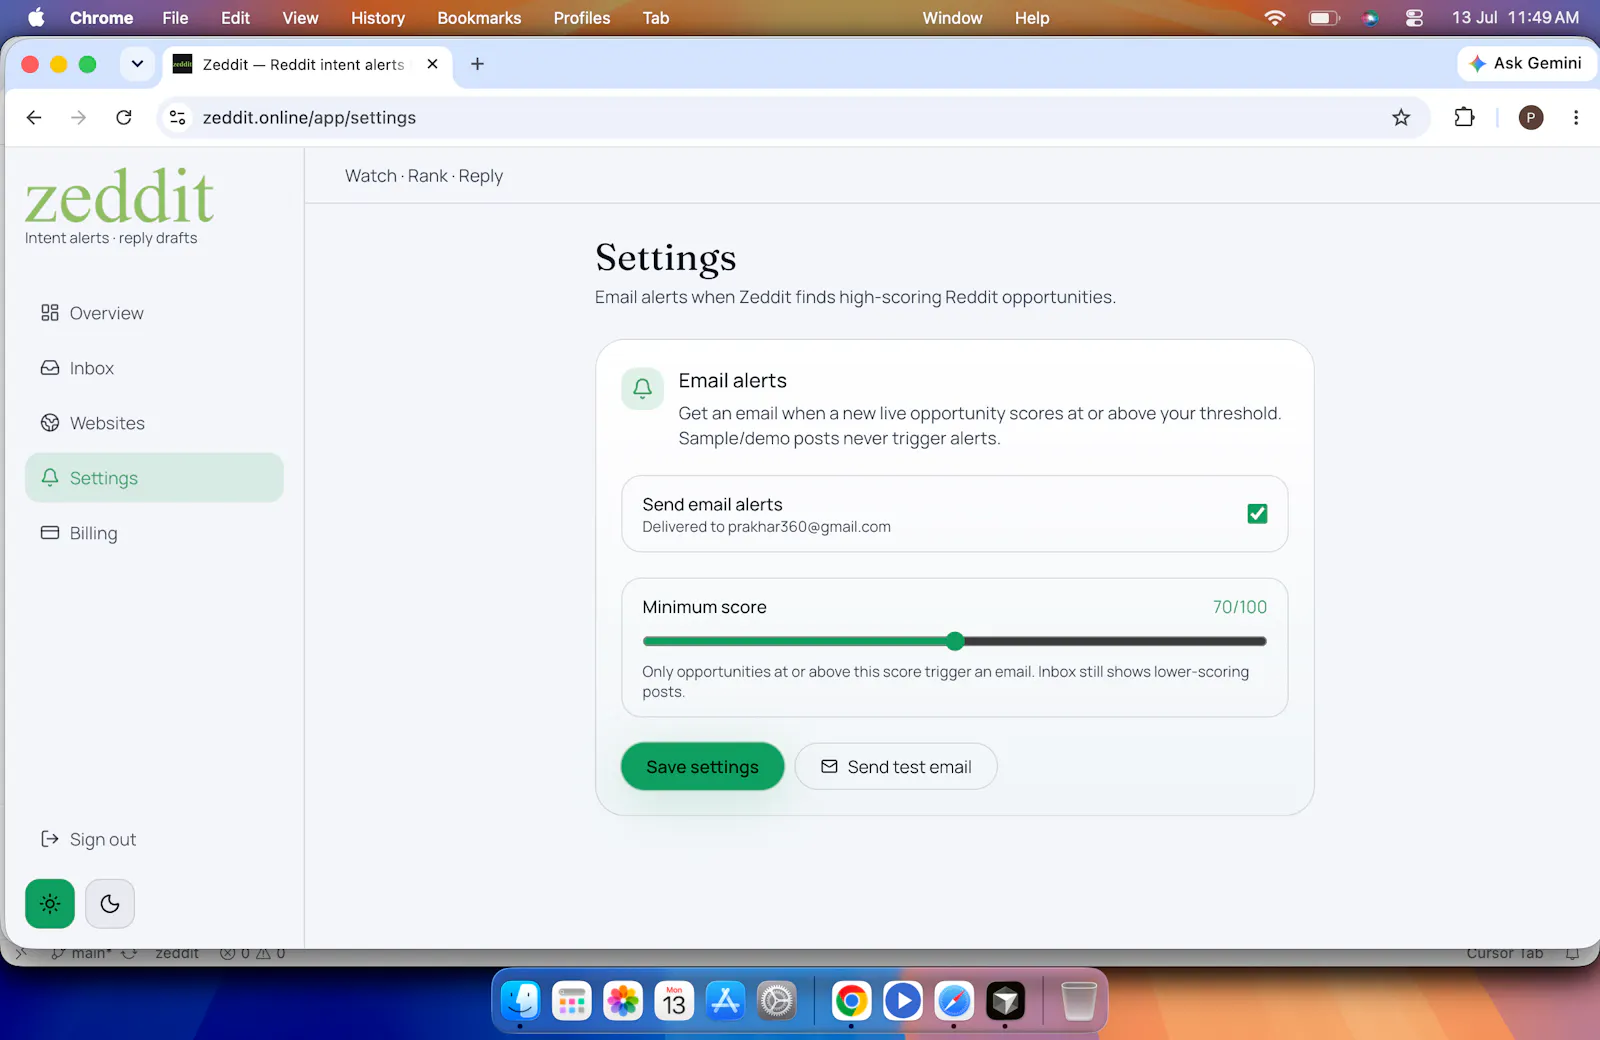
Task: Select the Zeddit — Reddit intent alerts tab
Action: [305, 64]
